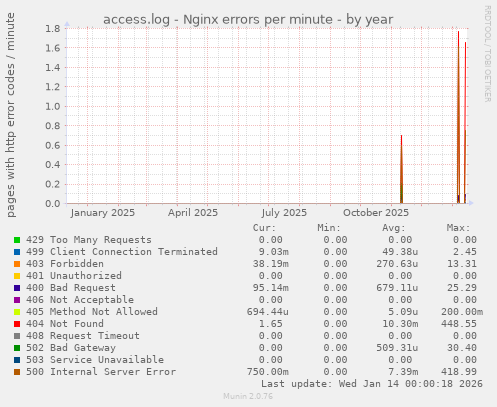Click the '403 Forbidden' legend label
The width and height of the screenshot is (497, 407).
(65, 264)
